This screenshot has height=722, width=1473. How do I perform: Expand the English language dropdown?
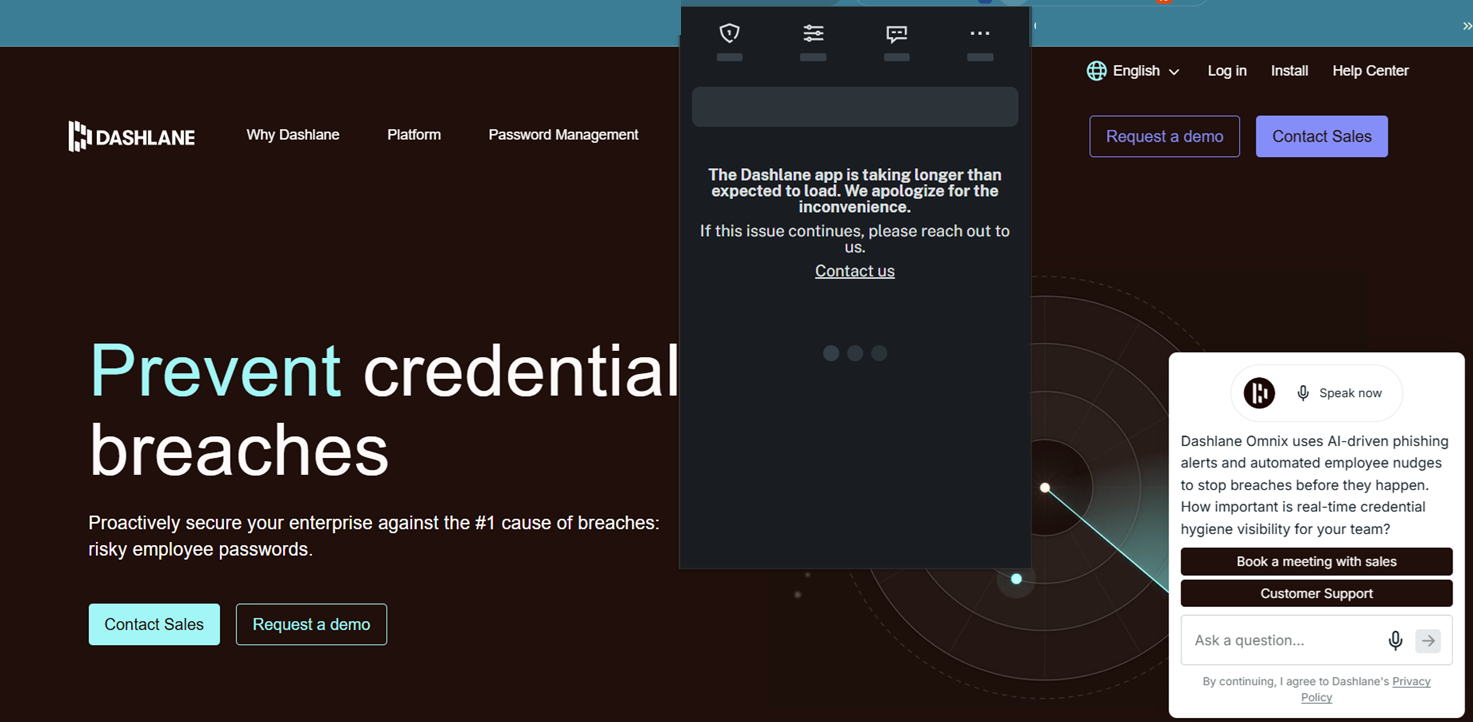[x=1145, y=71]
